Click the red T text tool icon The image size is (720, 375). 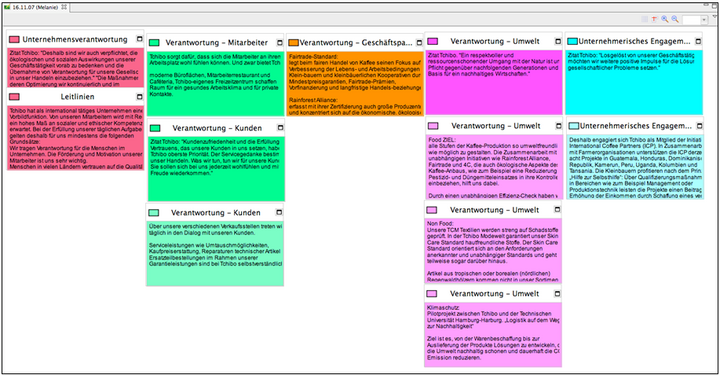654,19
